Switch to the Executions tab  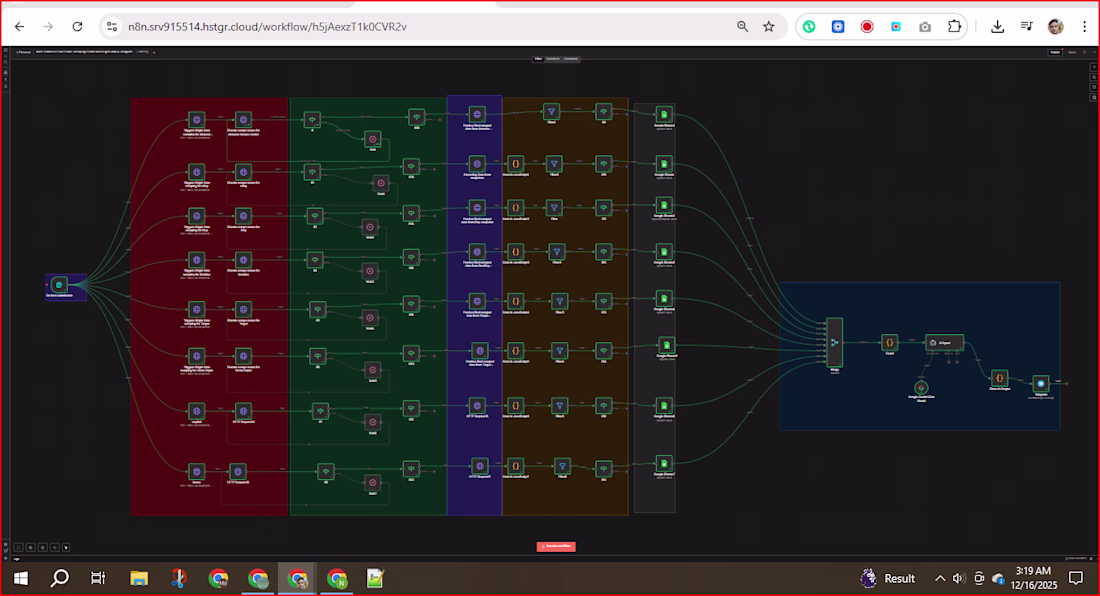[x=554, y=59]
